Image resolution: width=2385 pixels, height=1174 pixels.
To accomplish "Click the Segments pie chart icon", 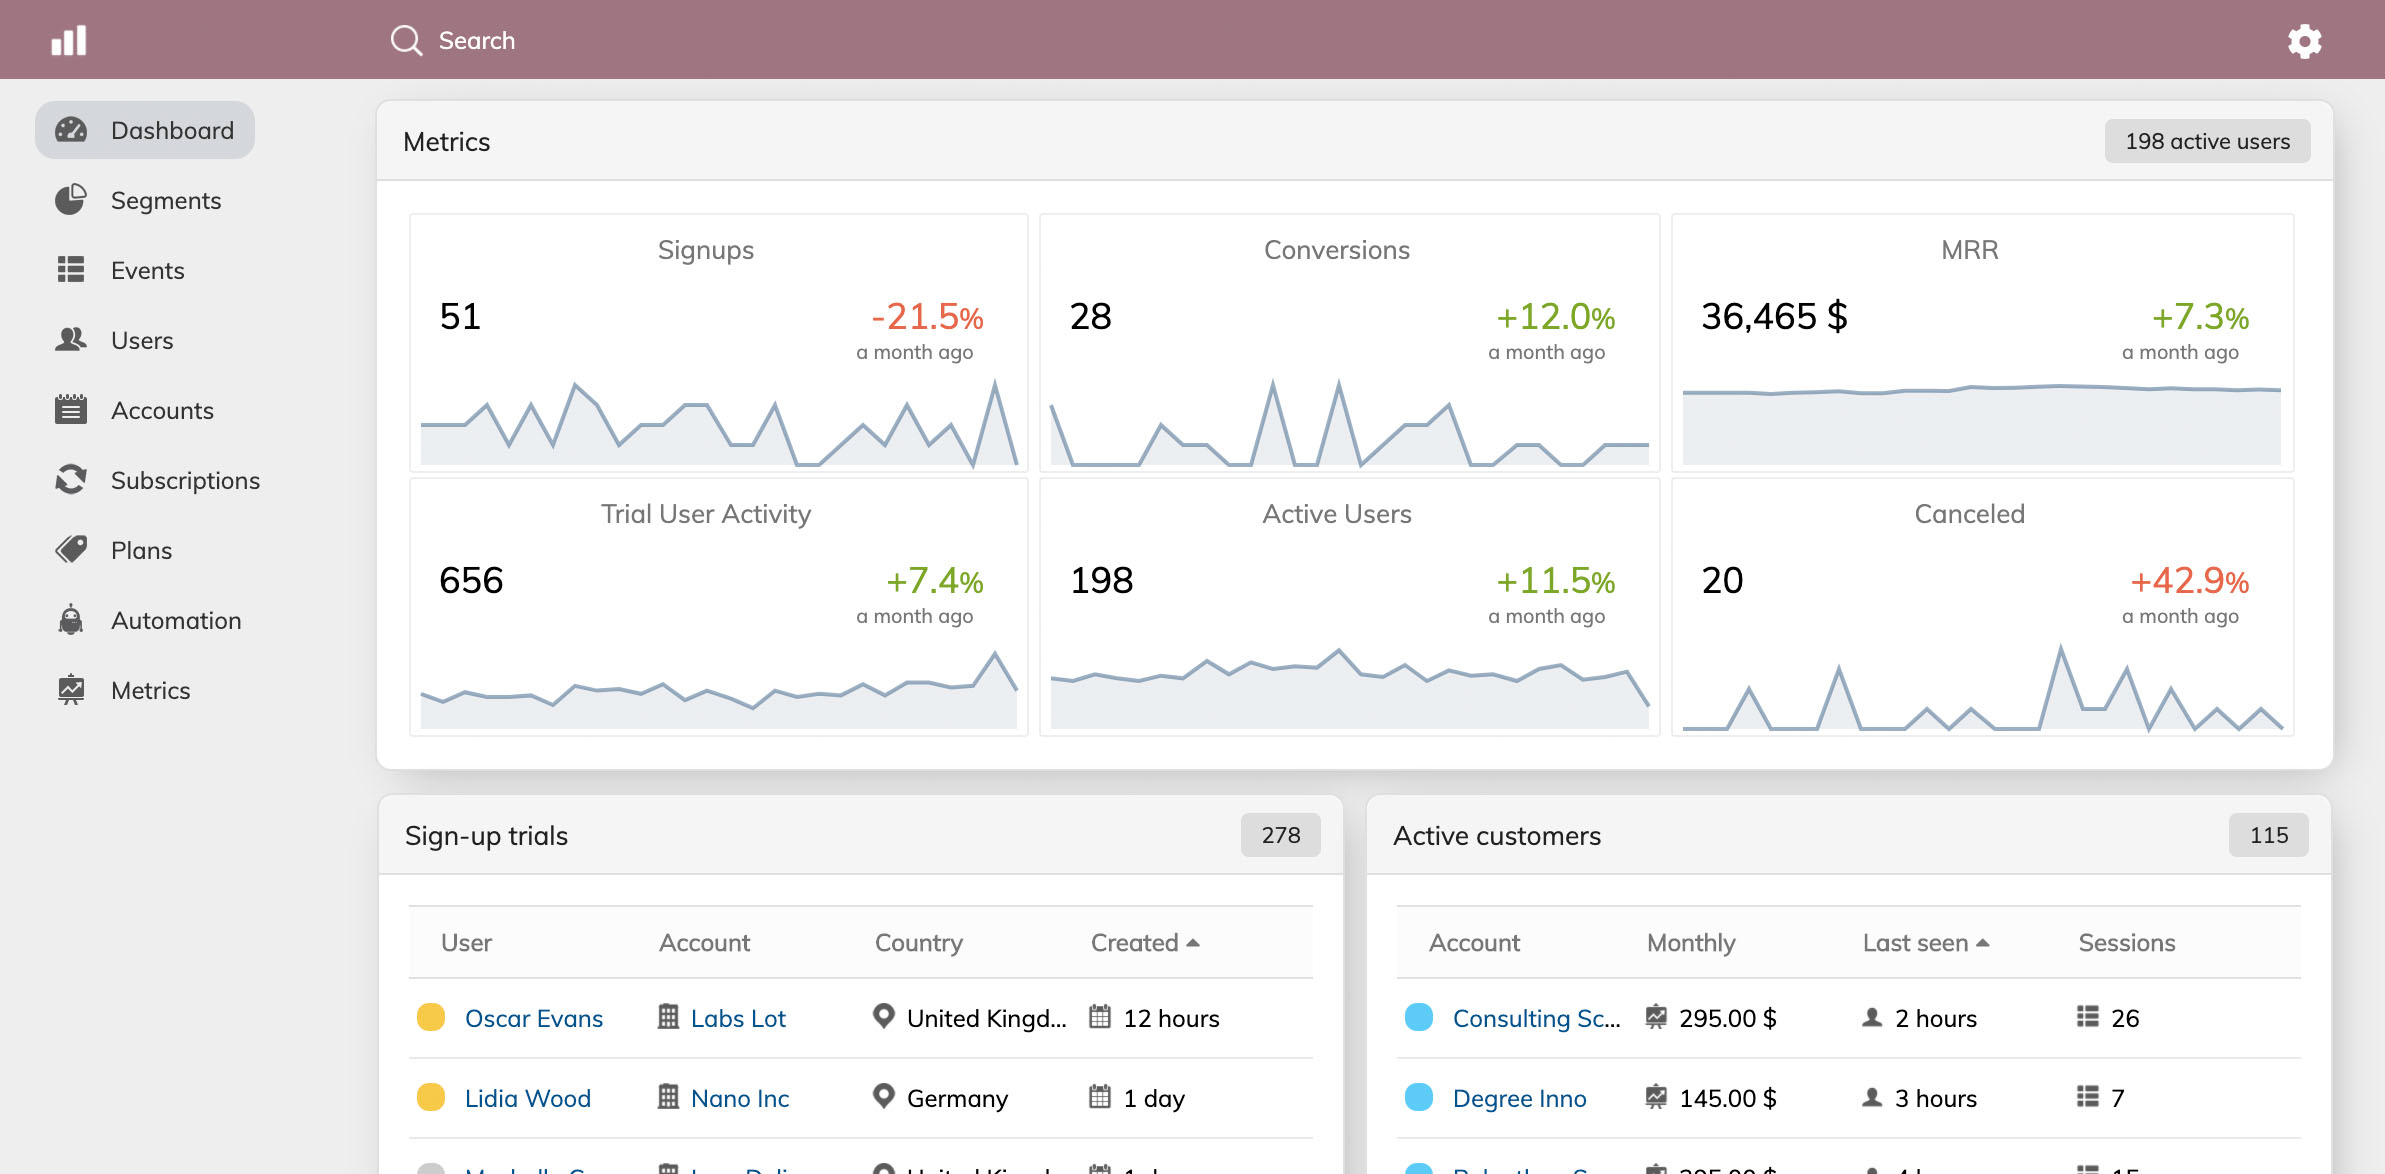I will click(x=70, y=200).
